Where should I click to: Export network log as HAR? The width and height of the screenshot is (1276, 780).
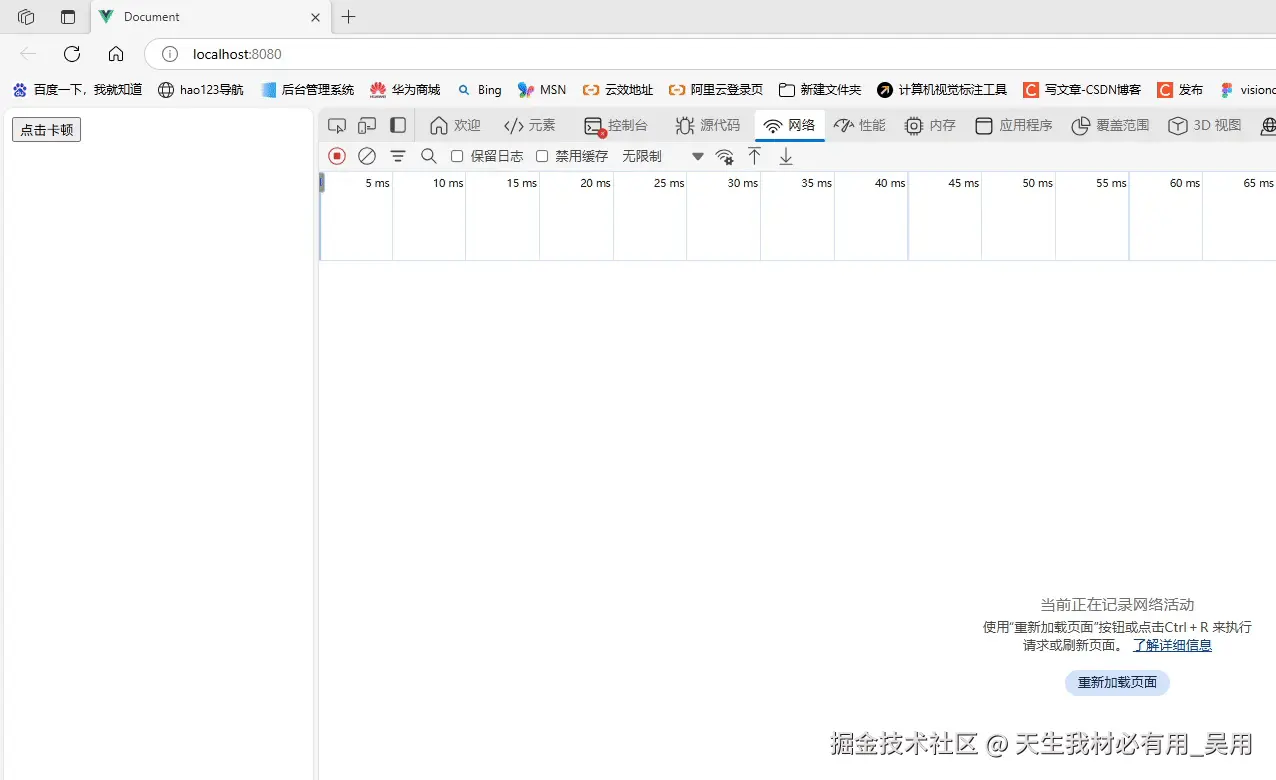[786, 156]
